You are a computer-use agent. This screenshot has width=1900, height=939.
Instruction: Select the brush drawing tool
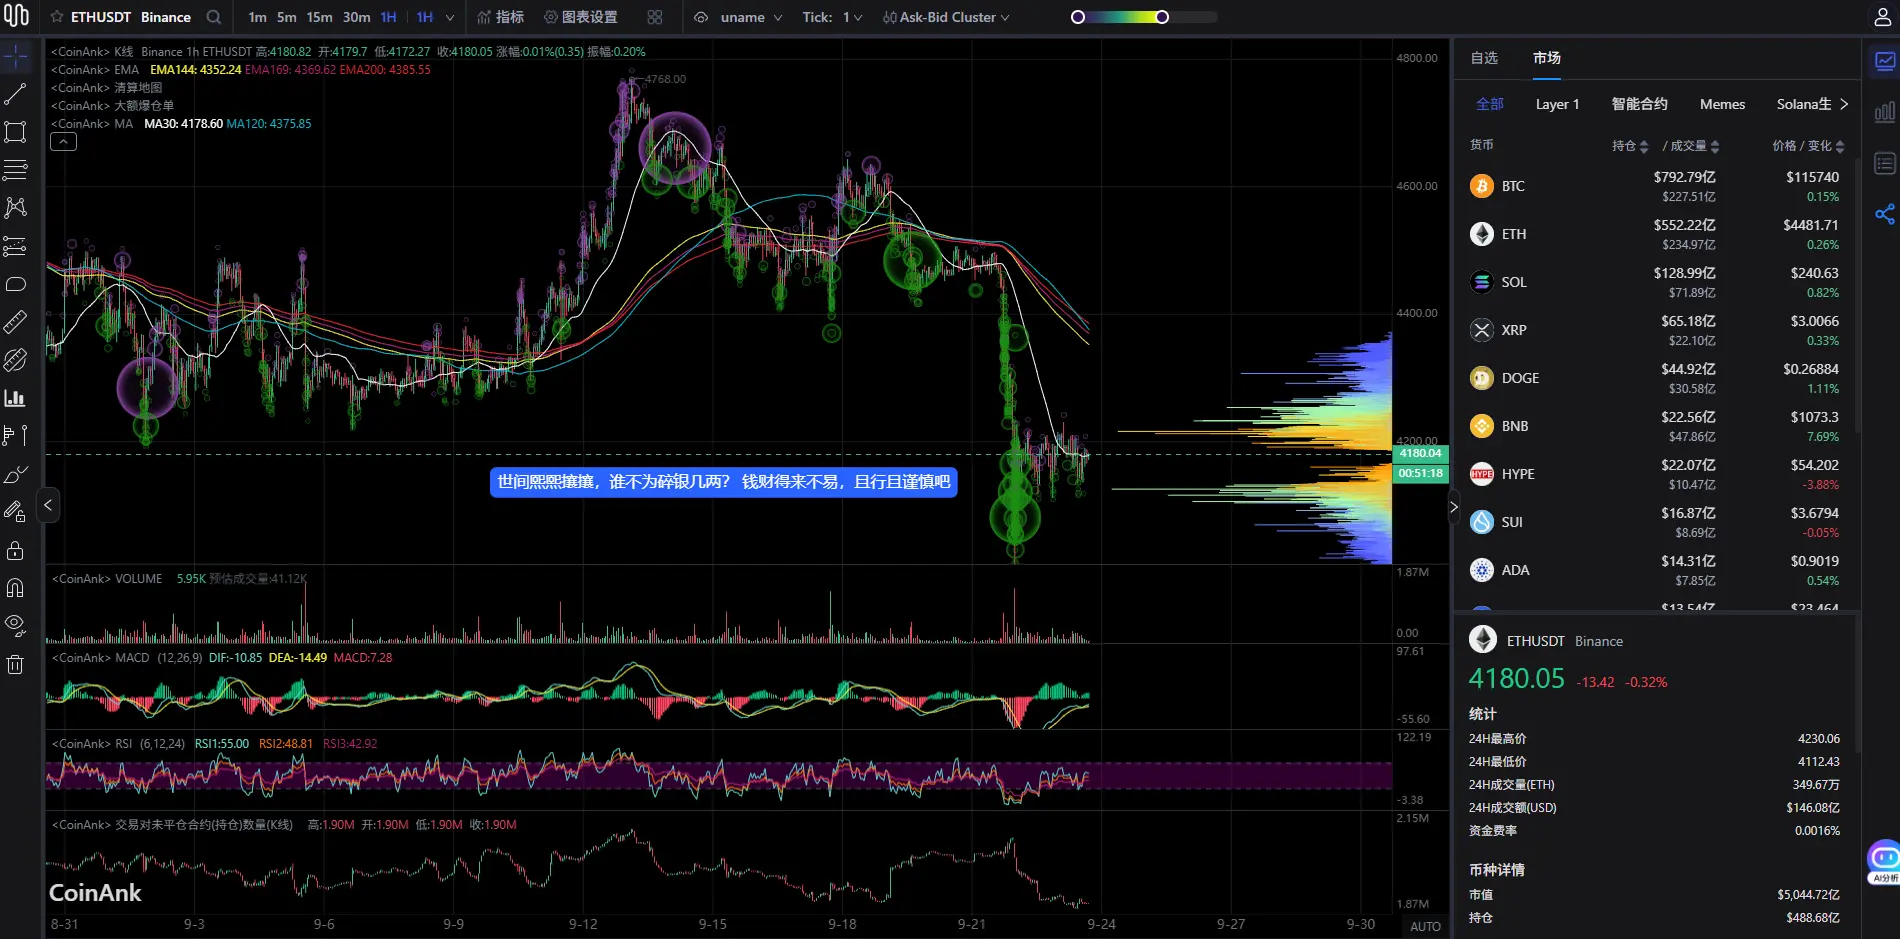point(16,474)
